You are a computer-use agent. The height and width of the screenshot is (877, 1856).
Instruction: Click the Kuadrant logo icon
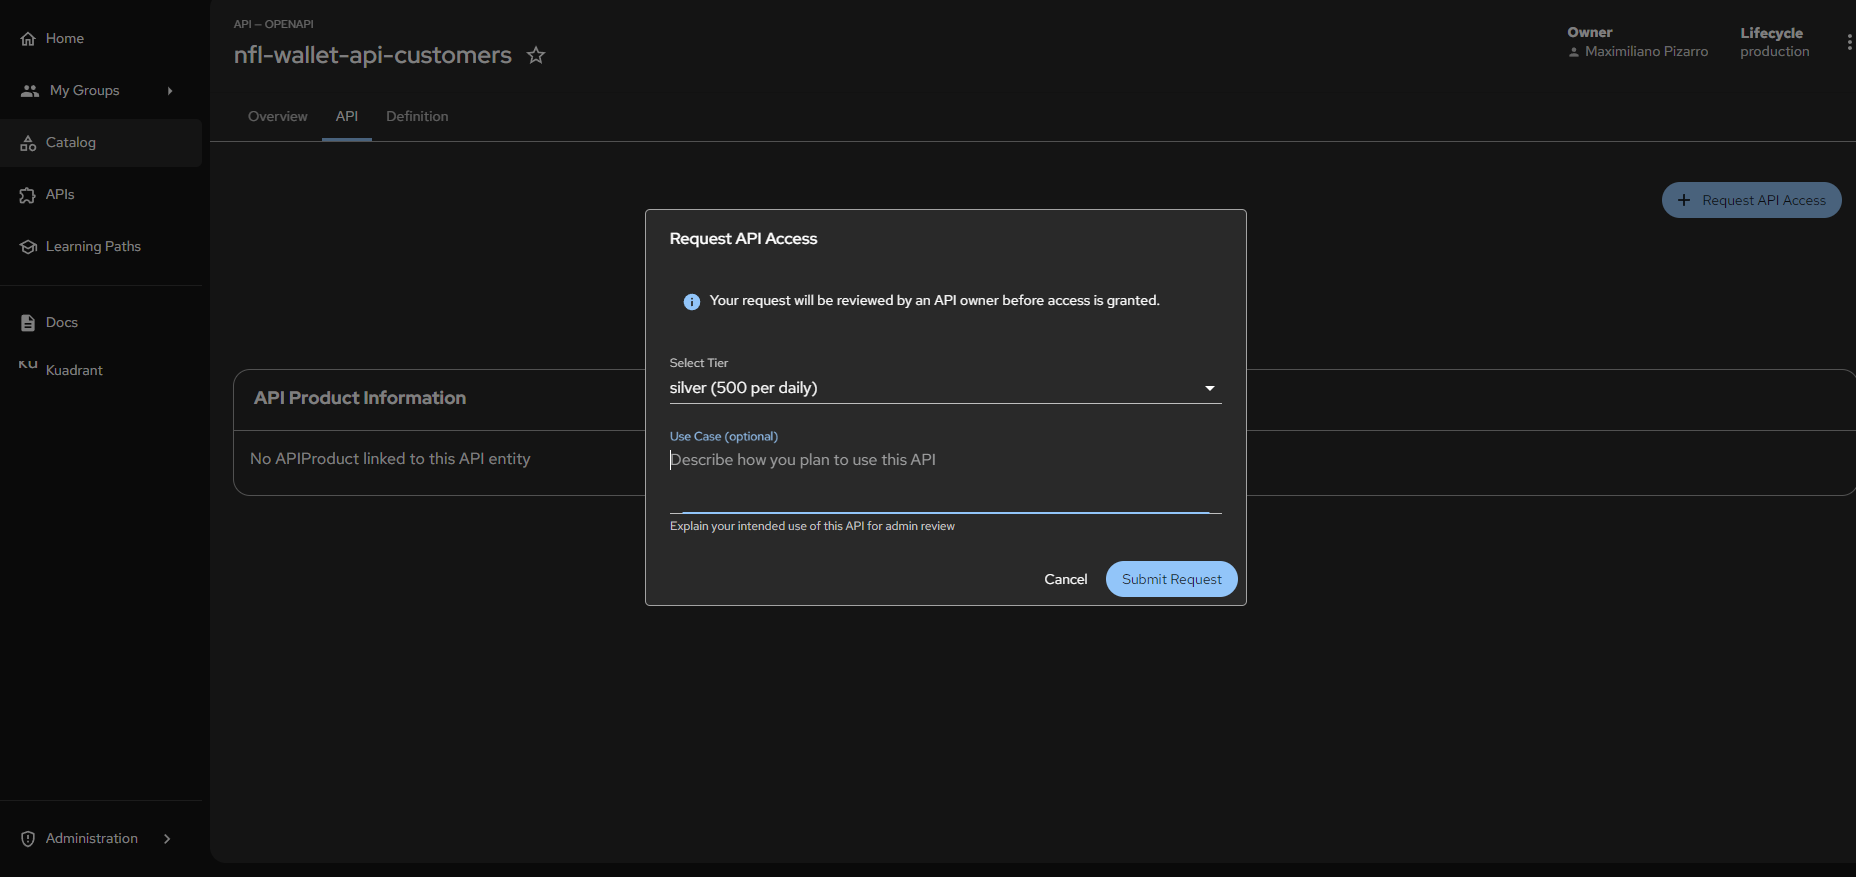[x=28, y=365]
